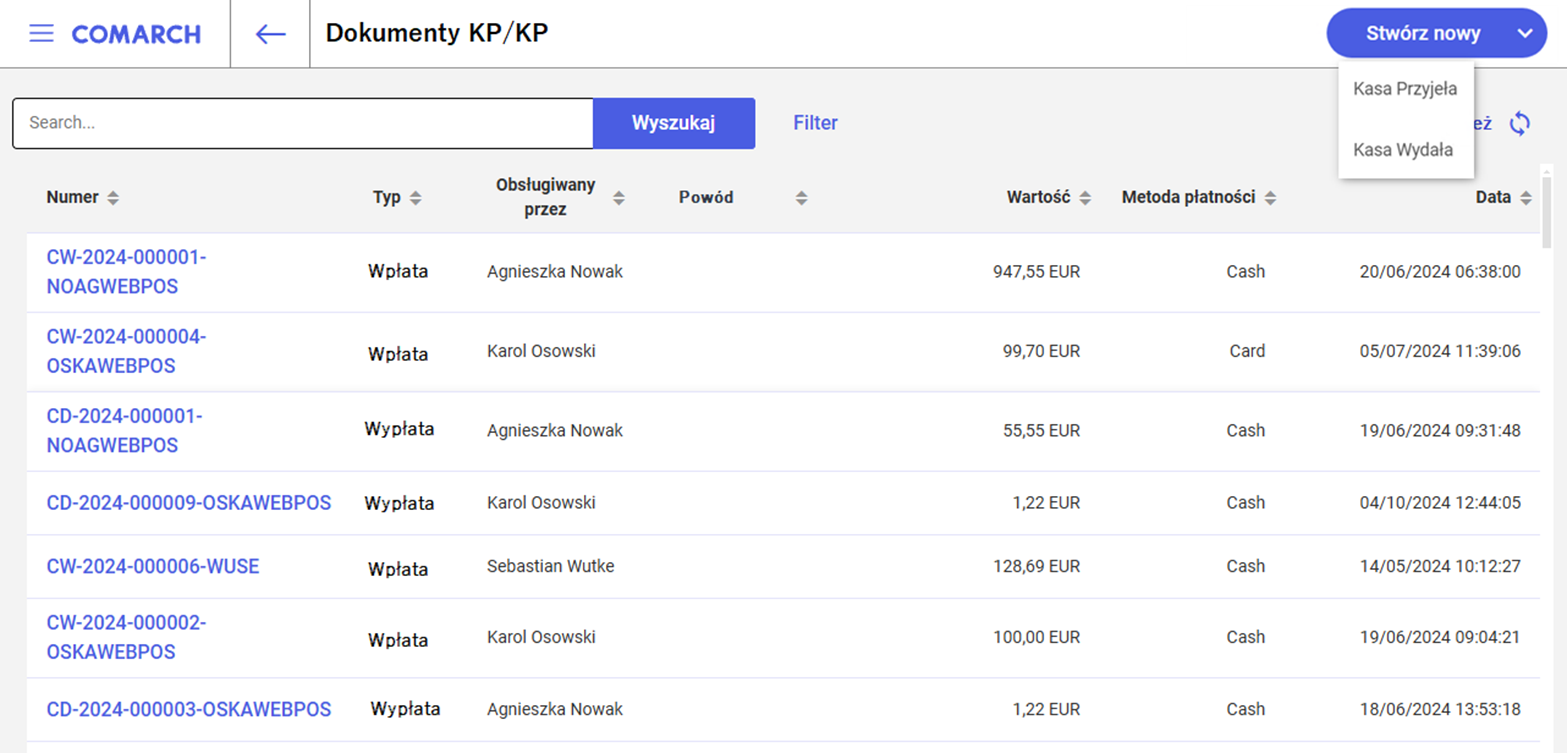Open the hamburger navigation menu
Viewport: 1567px width, 753px height.
tap(41, 34)
